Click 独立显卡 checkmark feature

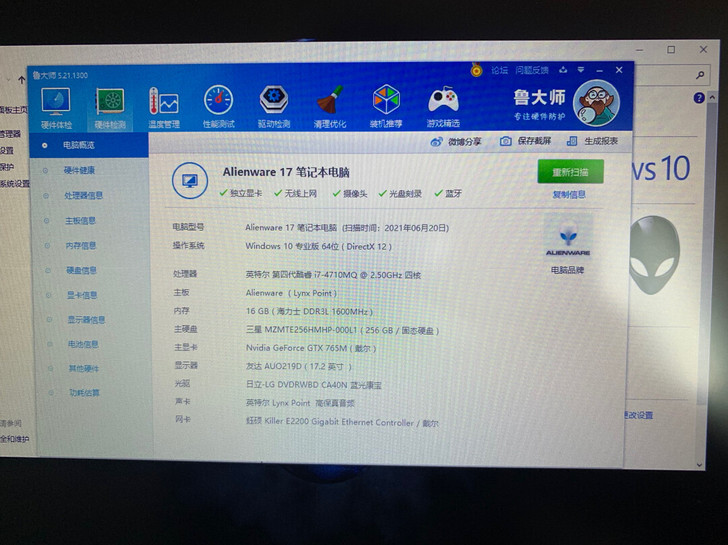(240, 193)
